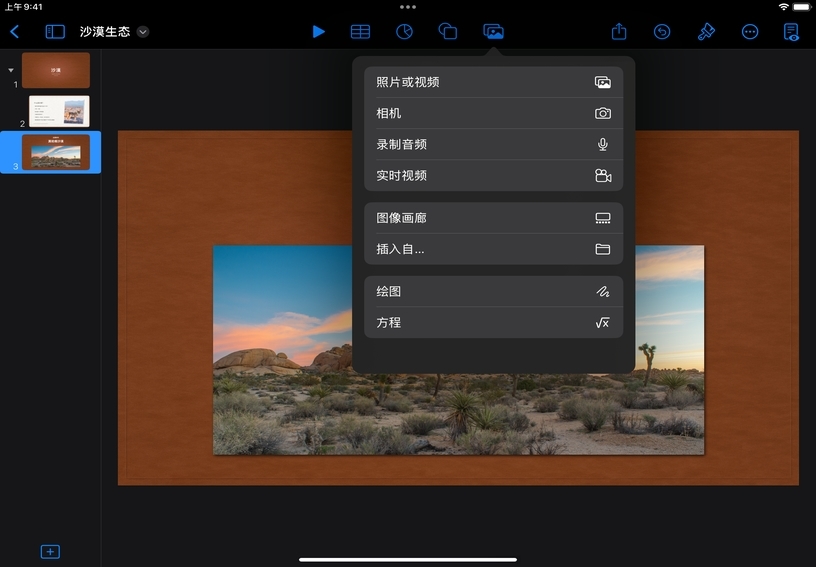Collapse the slide group disclosure triangle
Screen dimensions: 816x567
11,70
